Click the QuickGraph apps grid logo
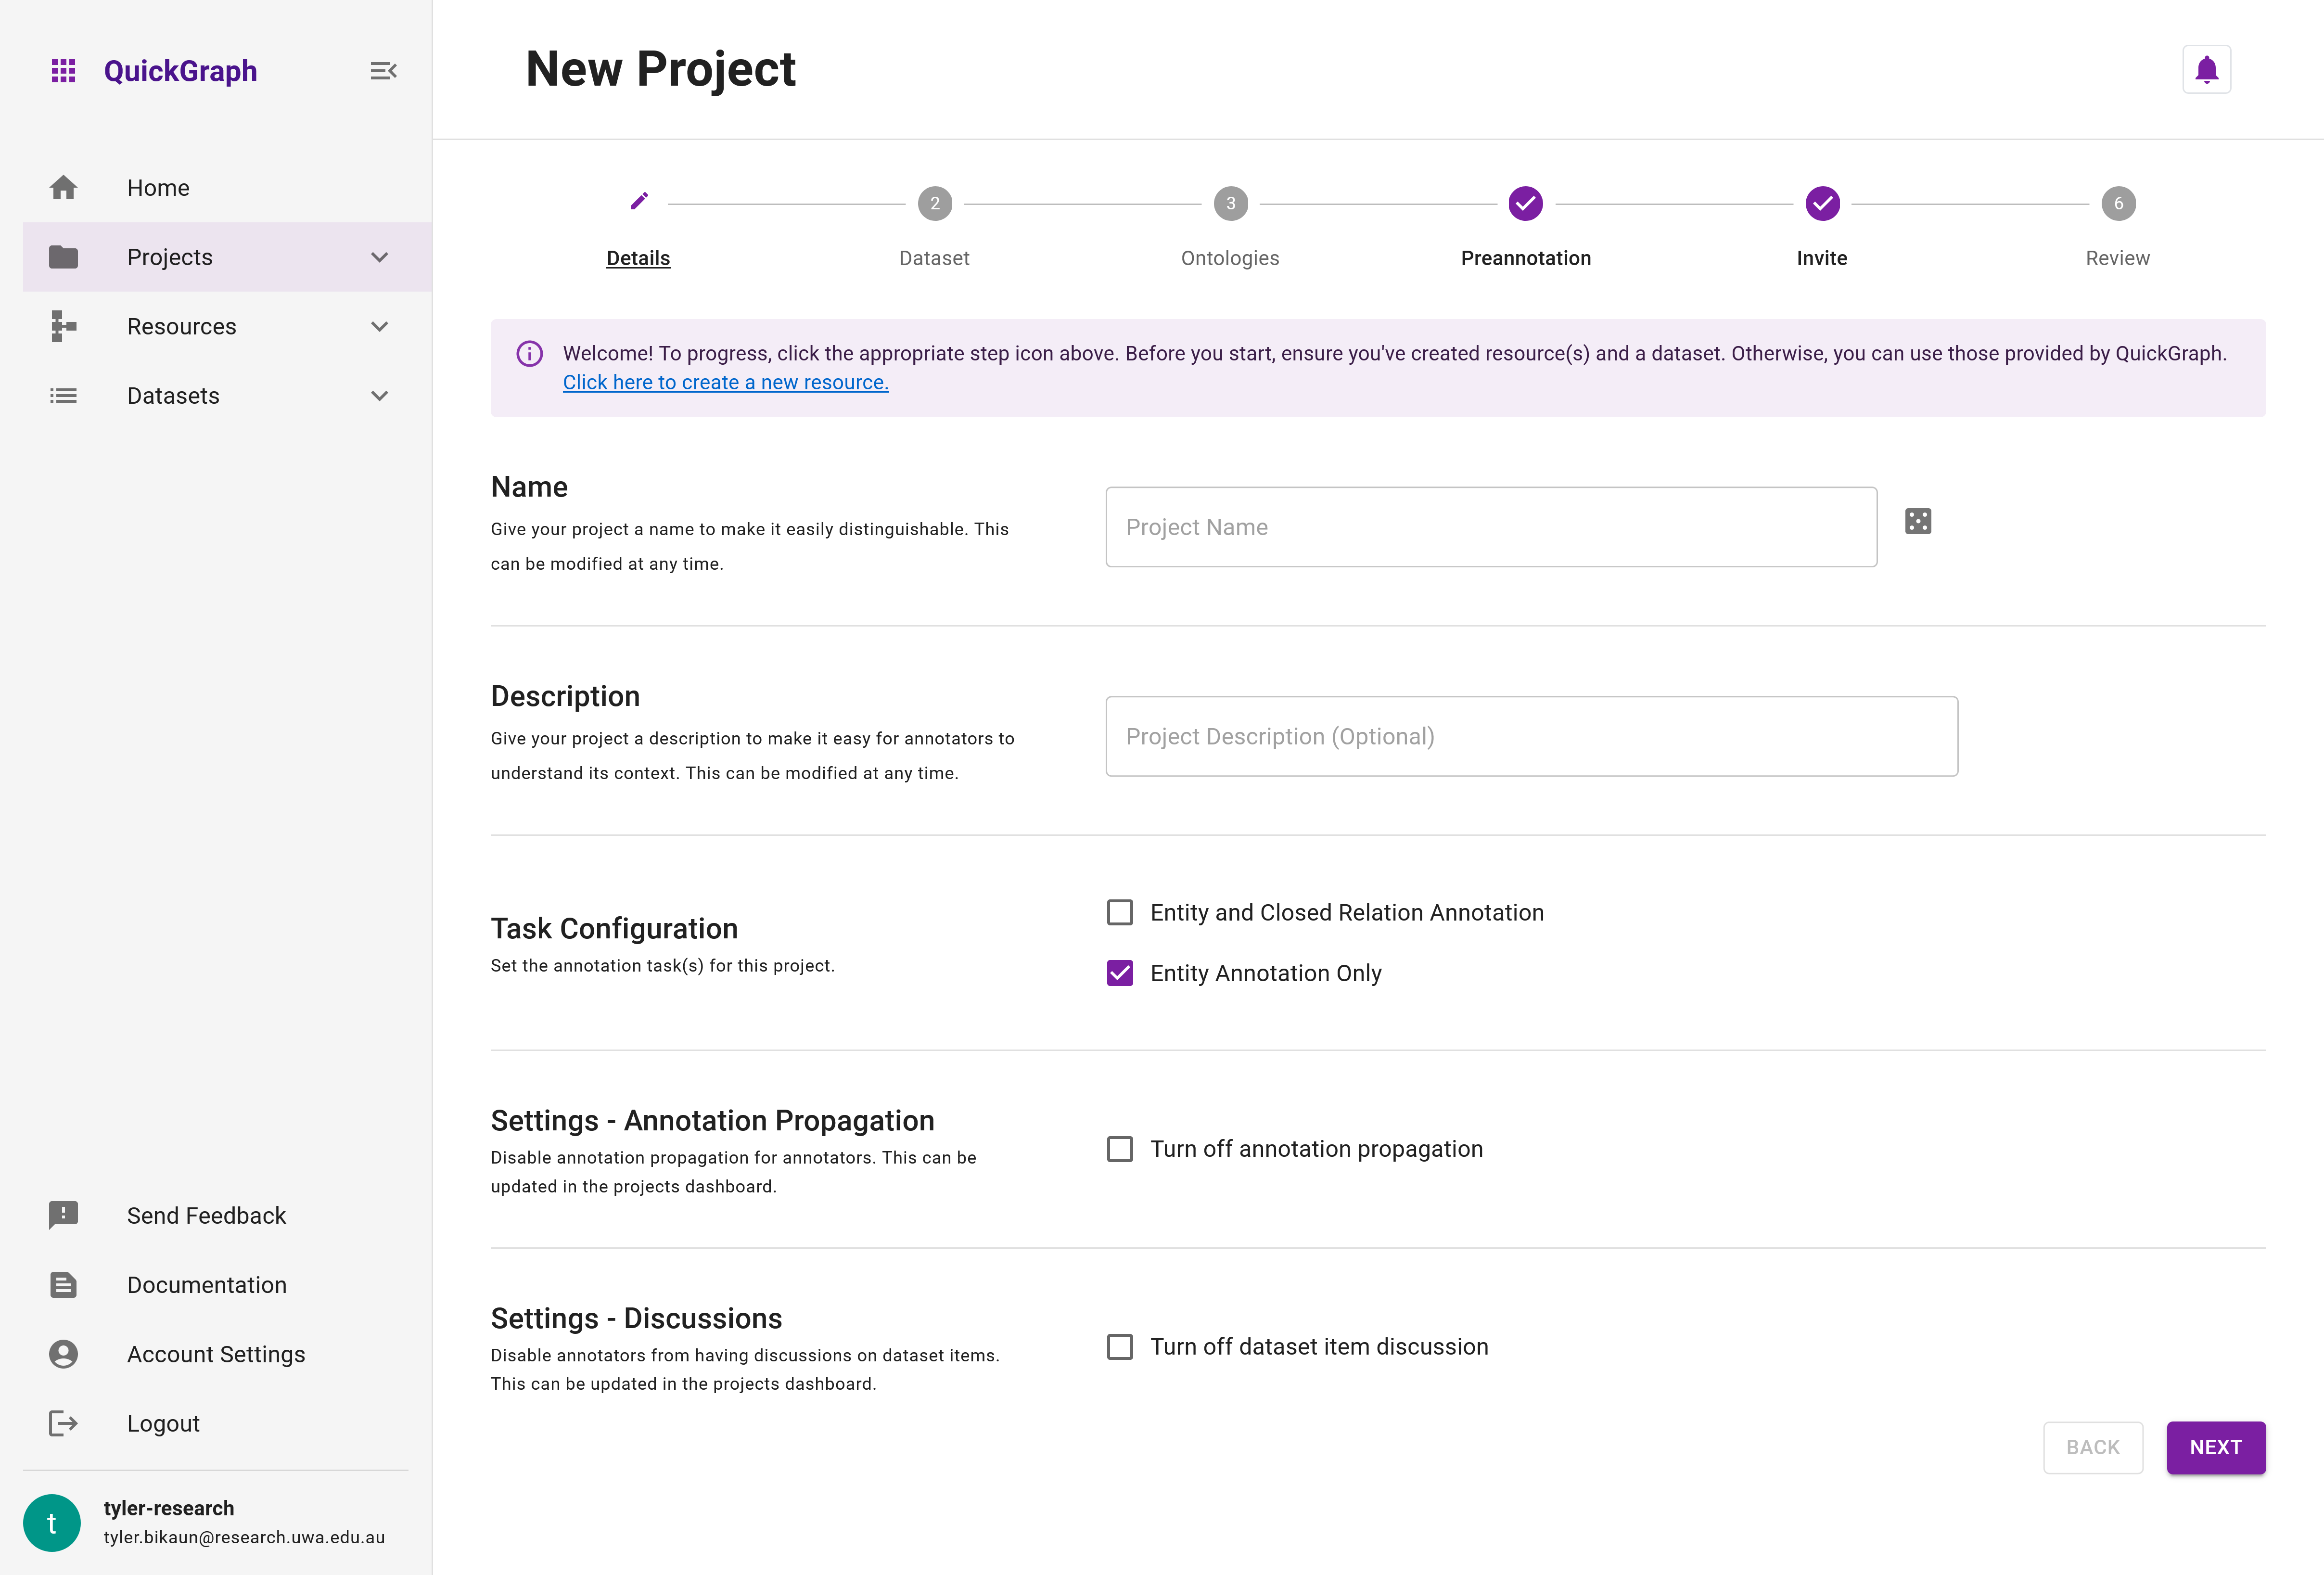This screenshot has width=2324, height=1575. (64, 70)
